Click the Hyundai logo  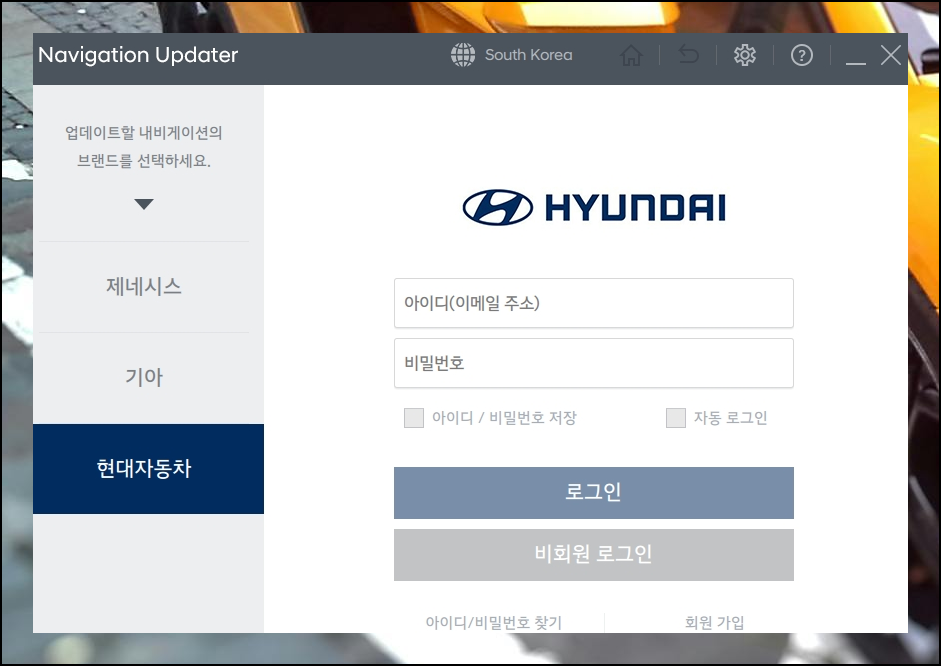pyautogui.click(x=594, y=208)
